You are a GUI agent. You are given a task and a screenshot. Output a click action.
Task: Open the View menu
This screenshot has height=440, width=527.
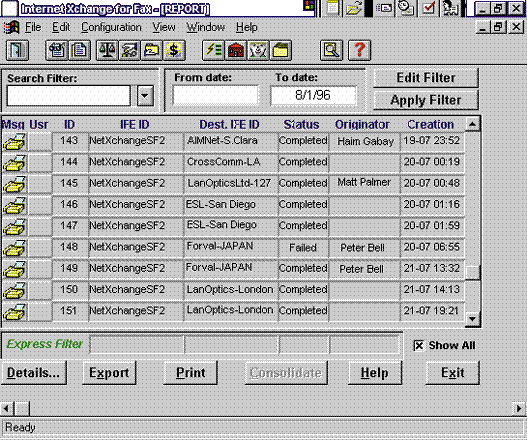point(164,27)
